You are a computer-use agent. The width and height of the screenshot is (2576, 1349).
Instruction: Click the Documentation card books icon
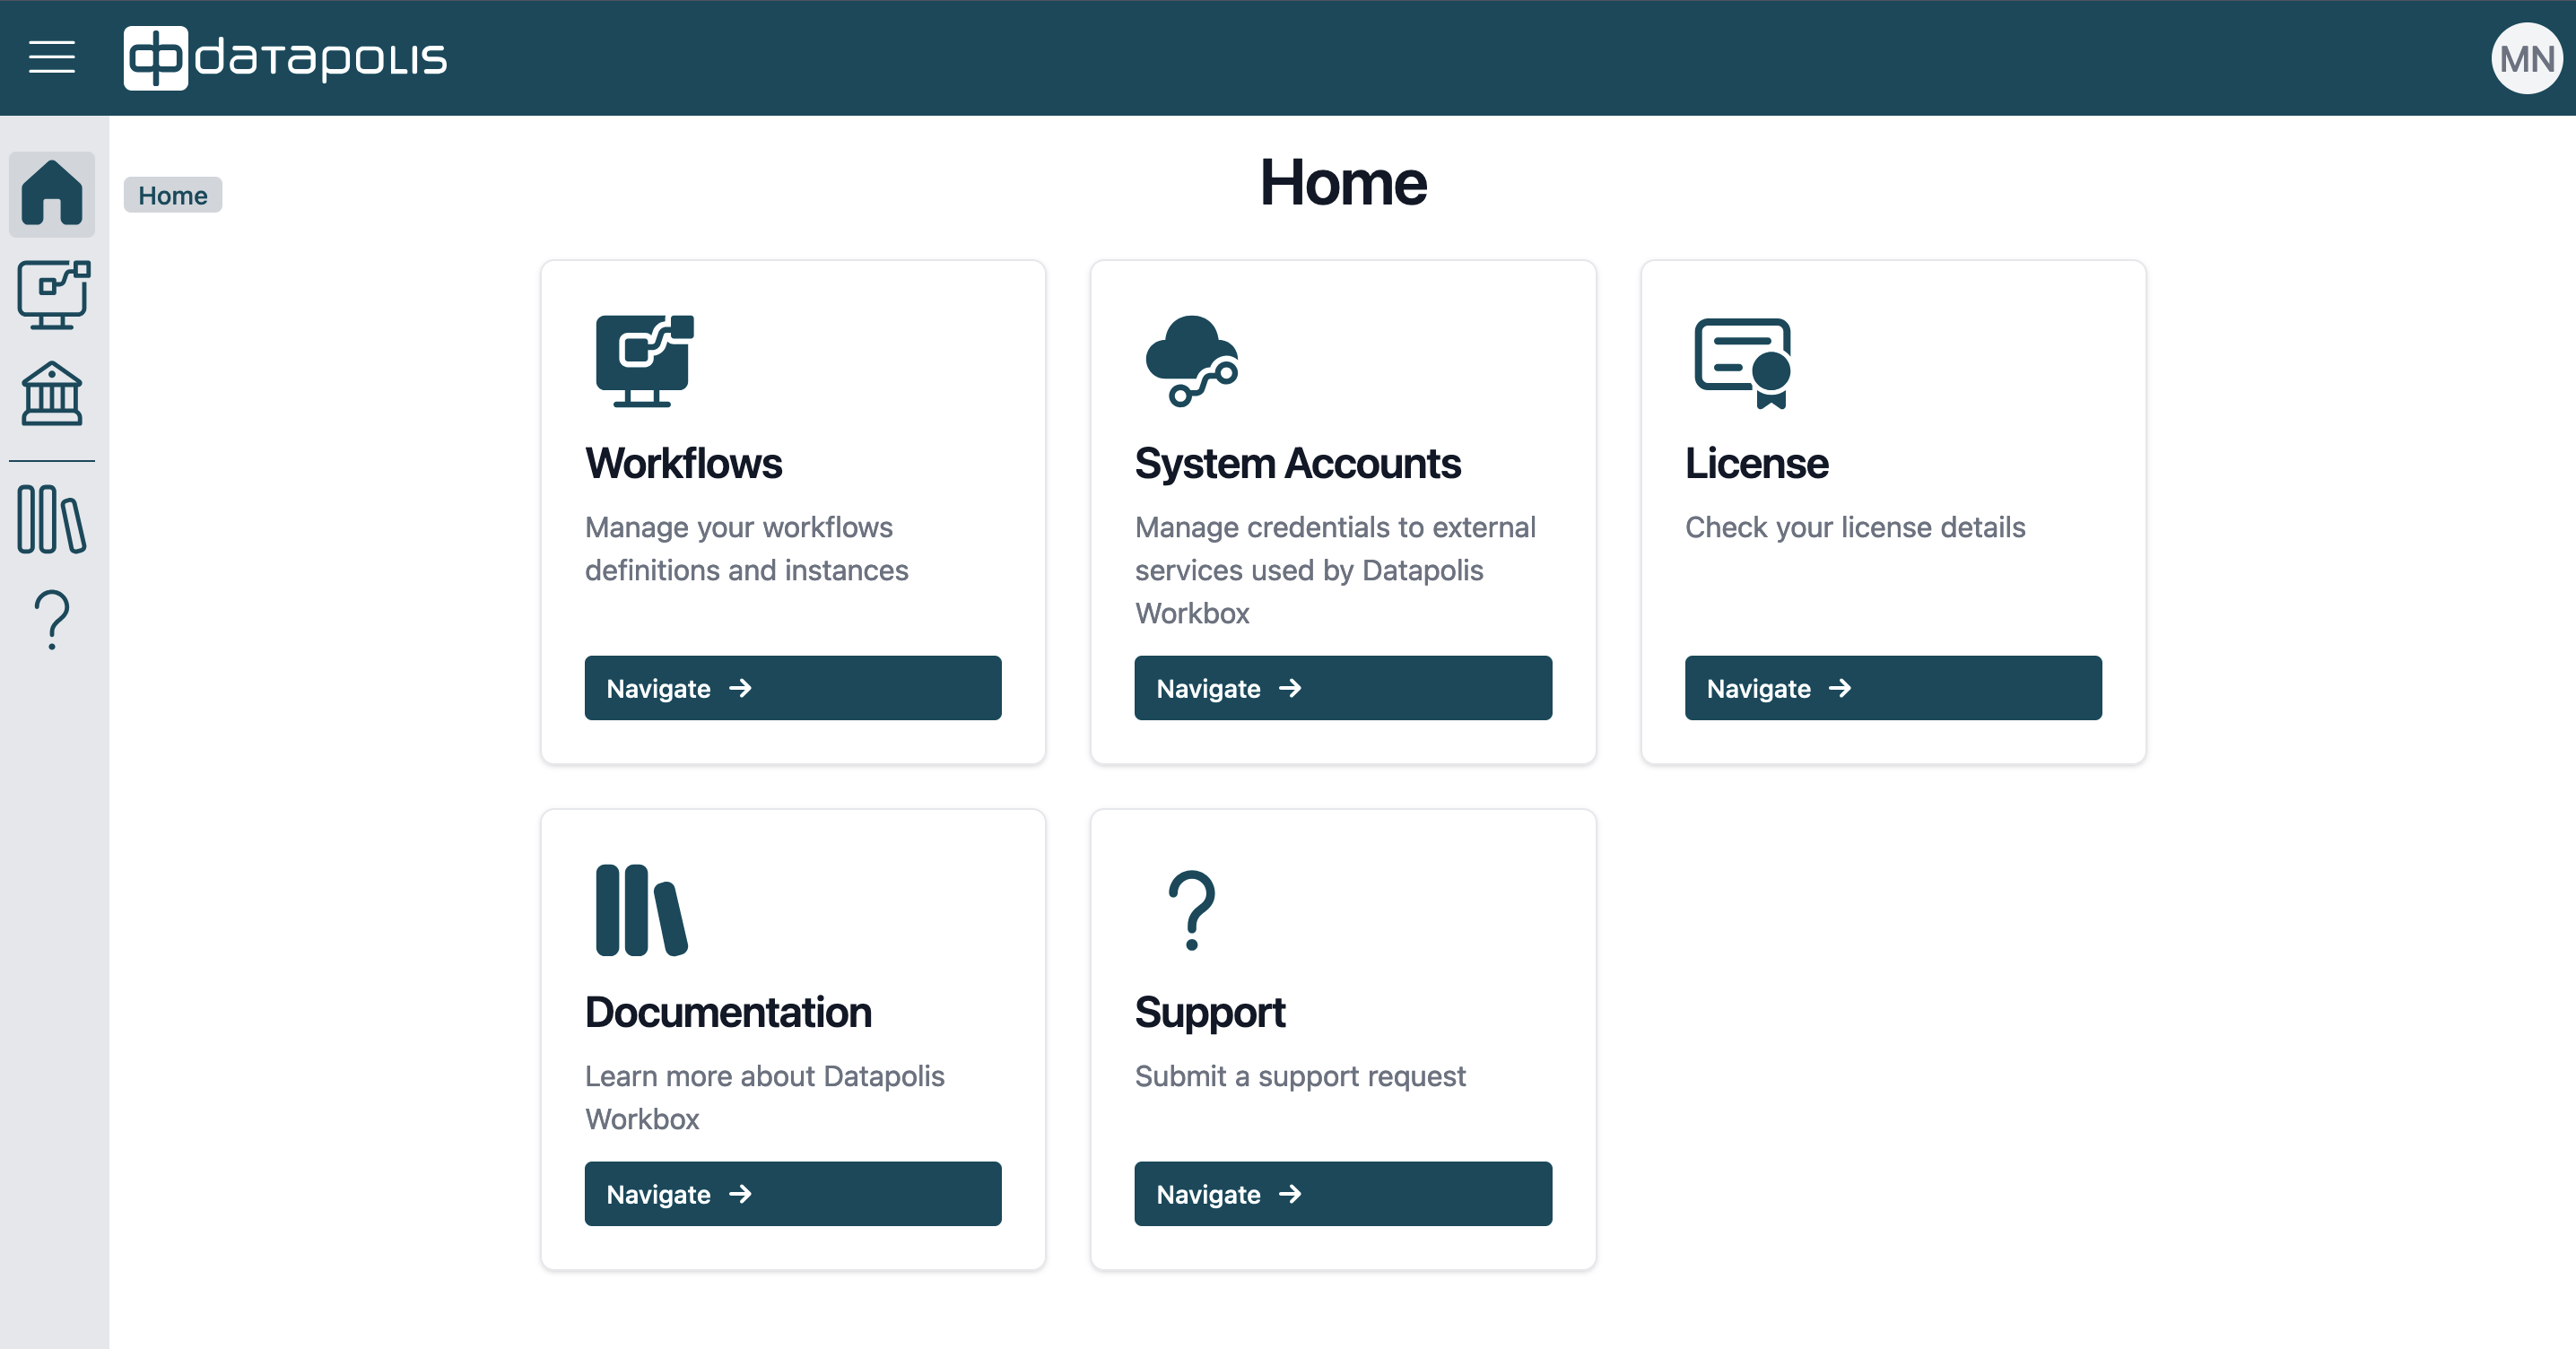click(641, 910)
